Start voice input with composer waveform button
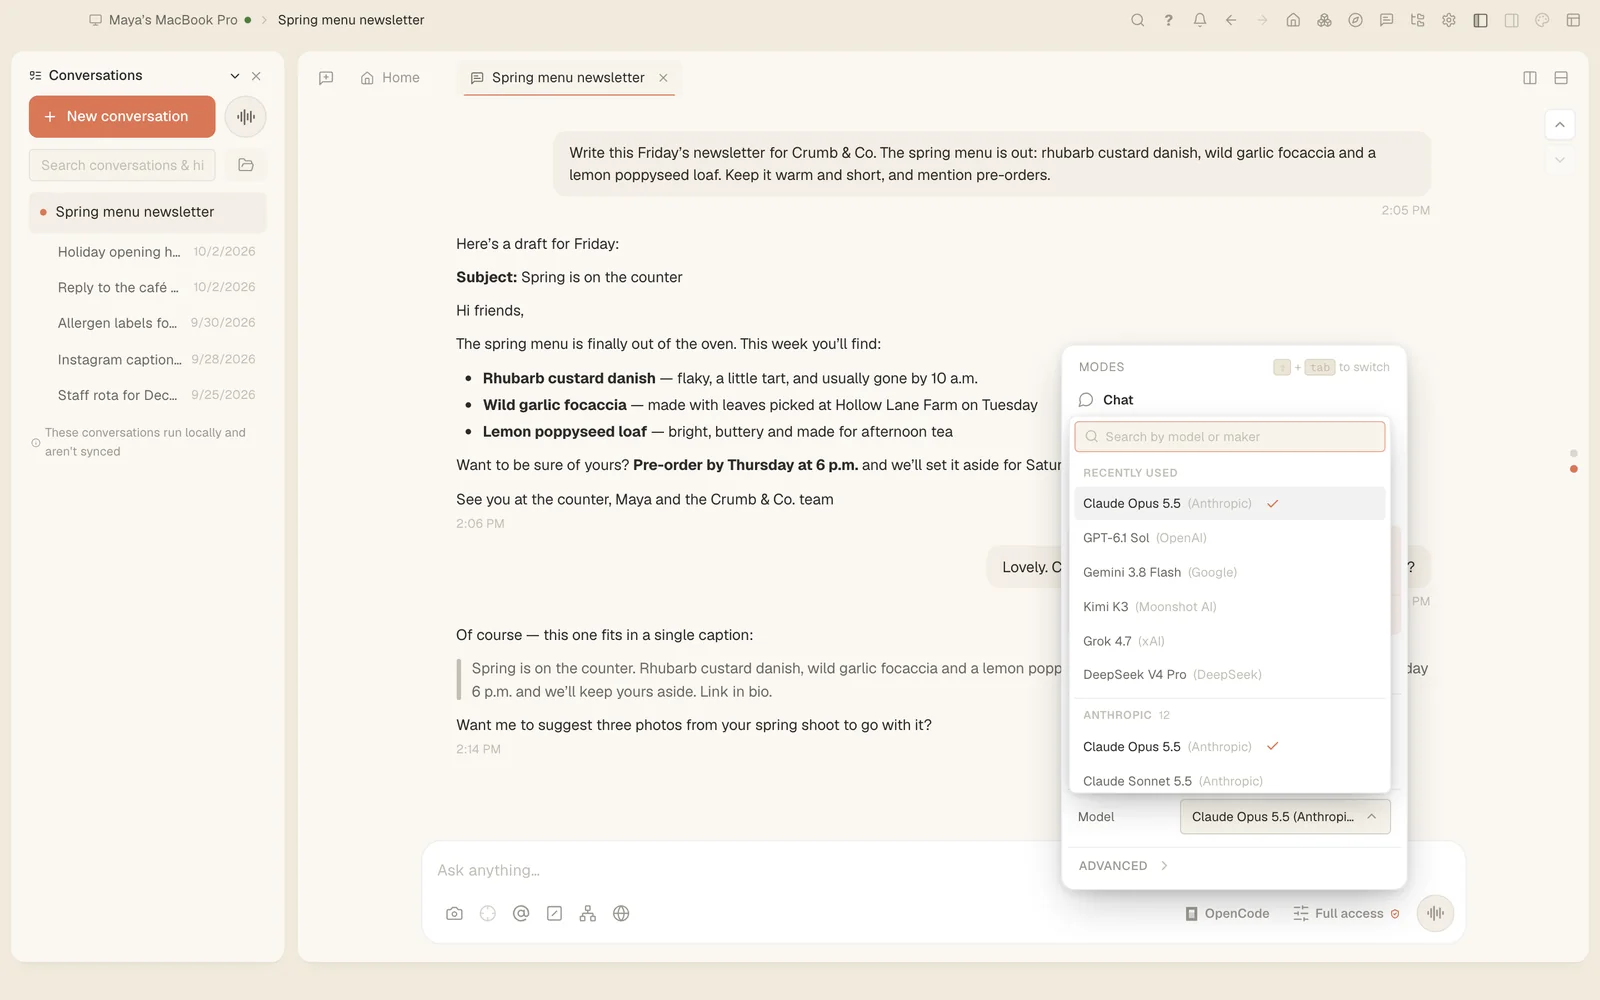Viewport: 1600px width, 1000px height. 1435,913
